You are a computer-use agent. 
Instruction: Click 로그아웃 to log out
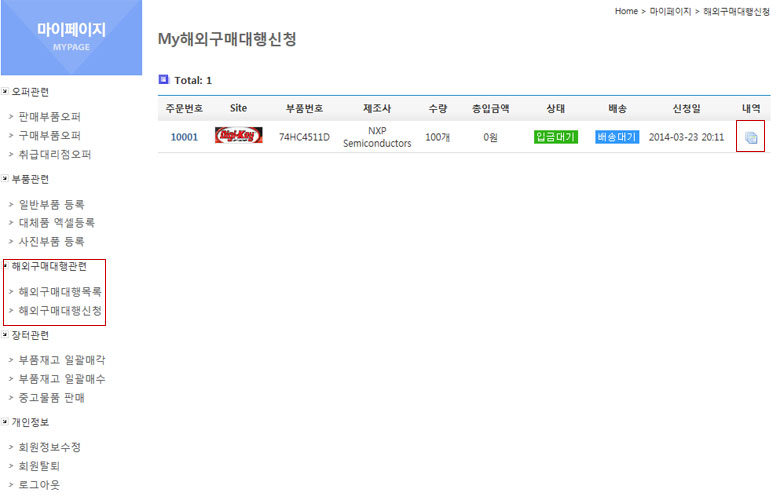pos(39,485)
